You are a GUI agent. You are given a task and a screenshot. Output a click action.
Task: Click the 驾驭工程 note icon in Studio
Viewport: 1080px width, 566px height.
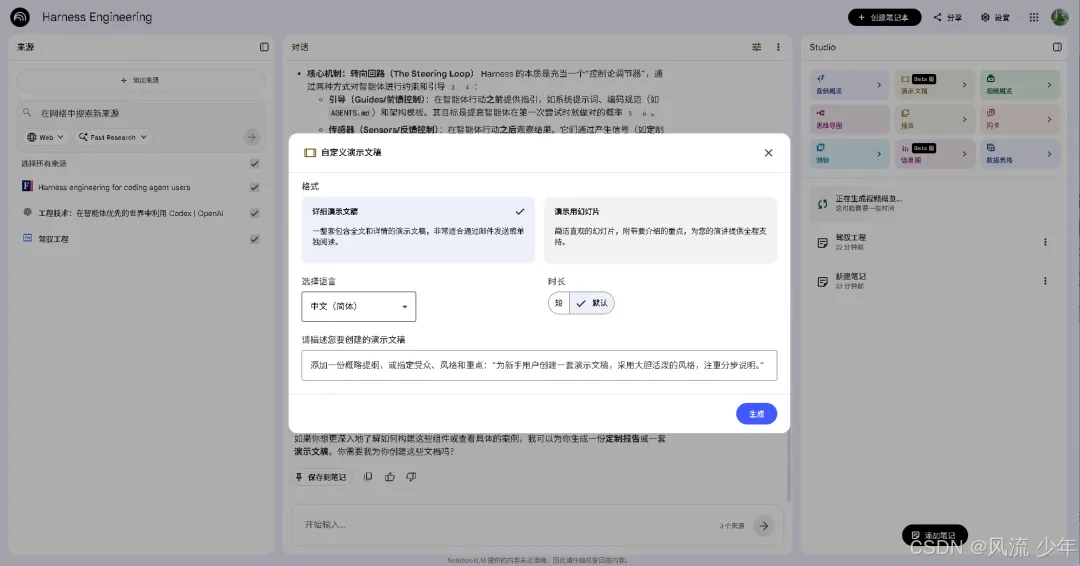point(822,242)
